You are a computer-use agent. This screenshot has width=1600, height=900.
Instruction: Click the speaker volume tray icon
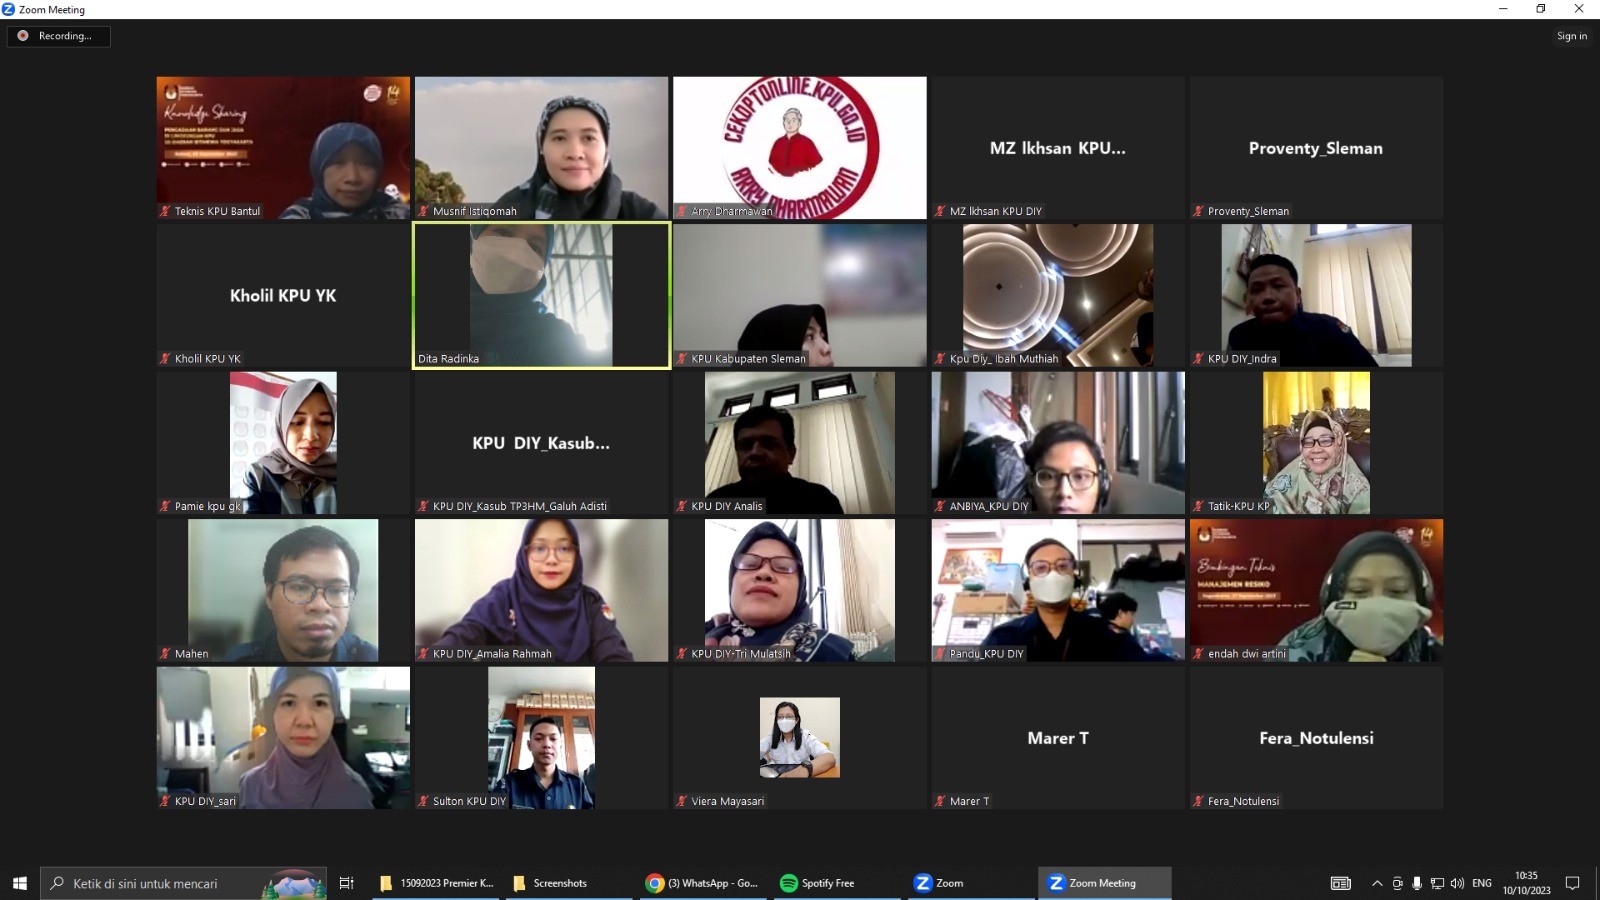coord(1457,883)
